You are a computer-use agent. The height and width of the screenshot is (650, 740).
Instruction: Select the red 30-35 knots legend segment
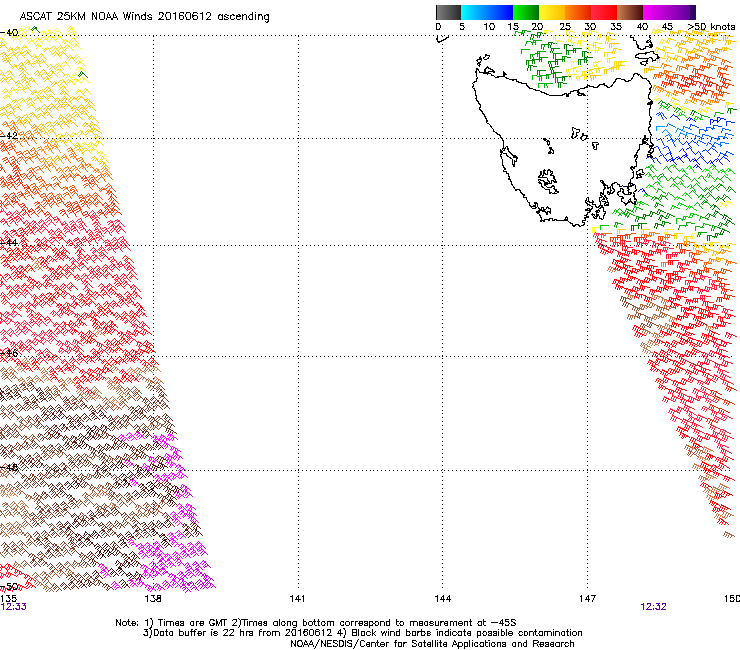tap(604, 12)
